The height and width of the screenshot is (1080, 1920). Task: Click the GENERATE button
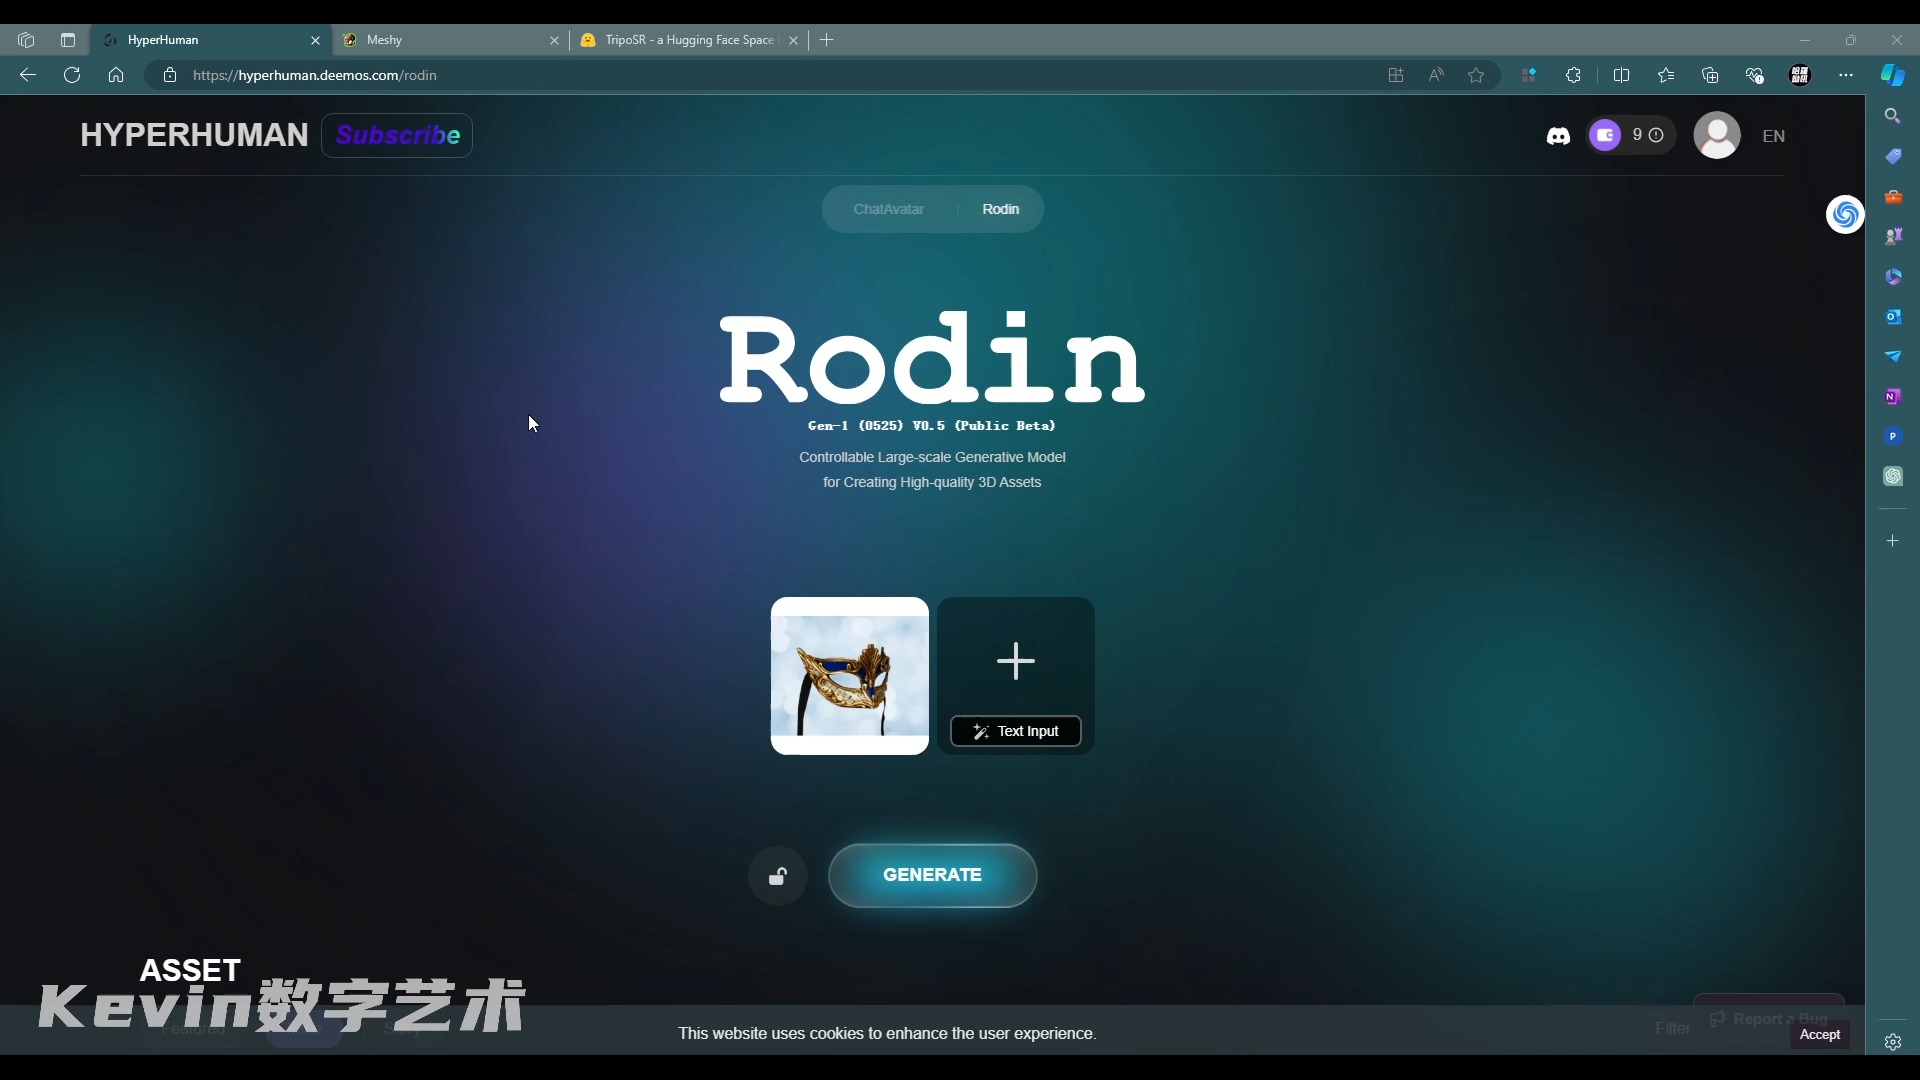pos(932,874)
